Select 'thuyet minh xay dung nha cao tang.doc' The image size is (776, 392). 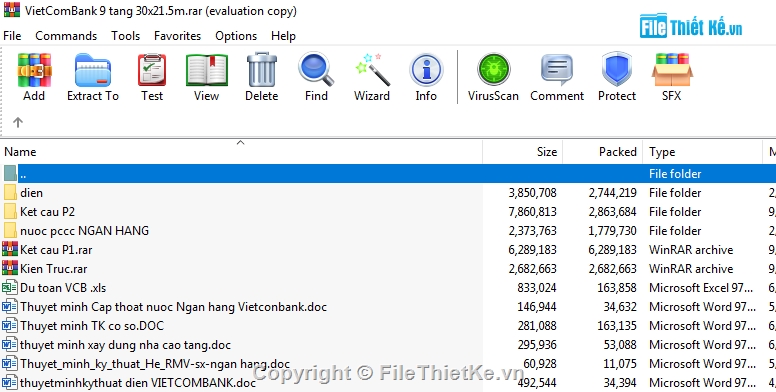(x=125, y=345)
